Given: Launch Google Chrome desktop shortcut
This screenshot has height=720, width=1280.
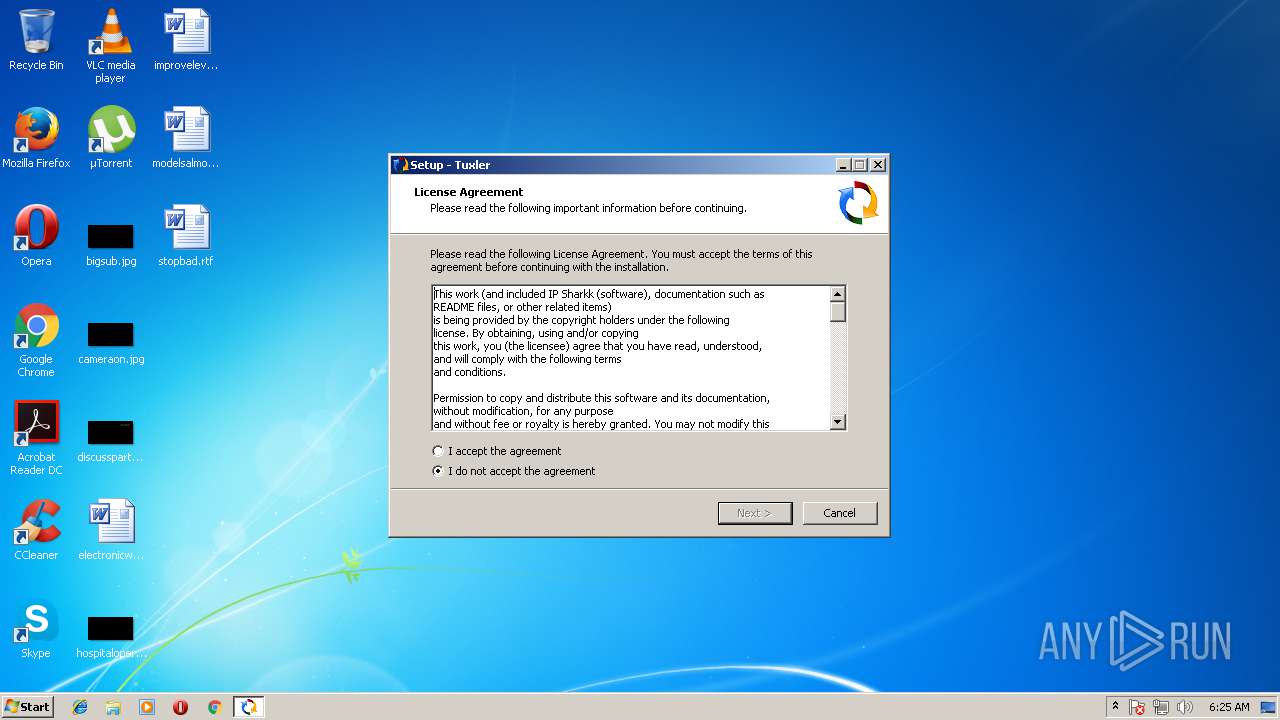Looking at the screenshot, I should (36, 340).
